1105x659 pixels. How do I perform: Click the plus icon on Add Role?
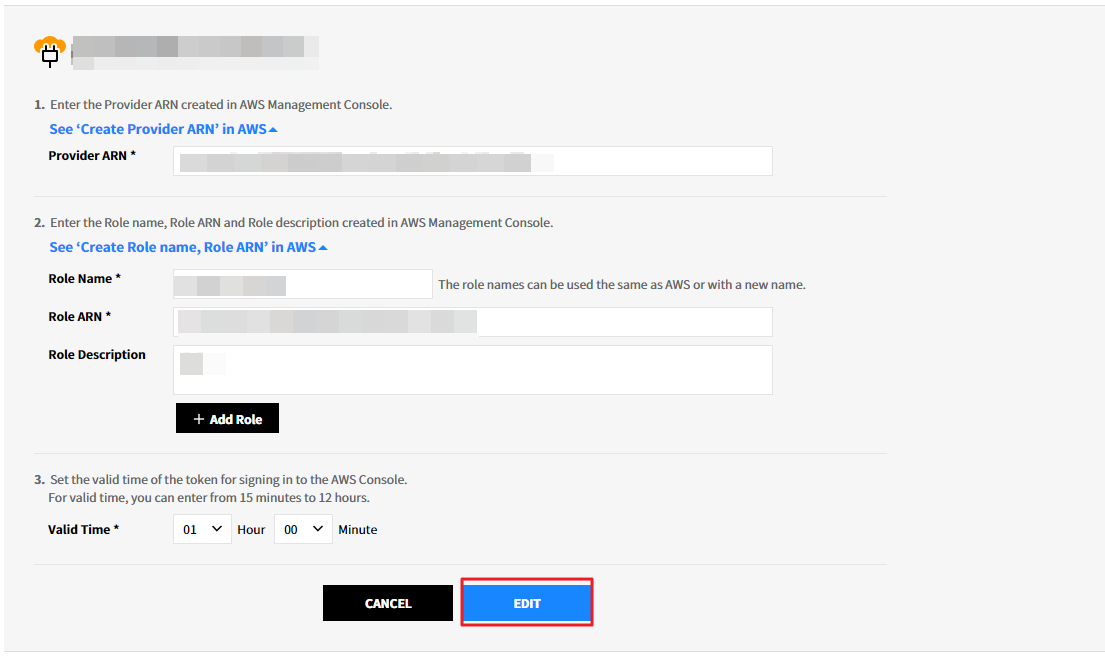198,419
